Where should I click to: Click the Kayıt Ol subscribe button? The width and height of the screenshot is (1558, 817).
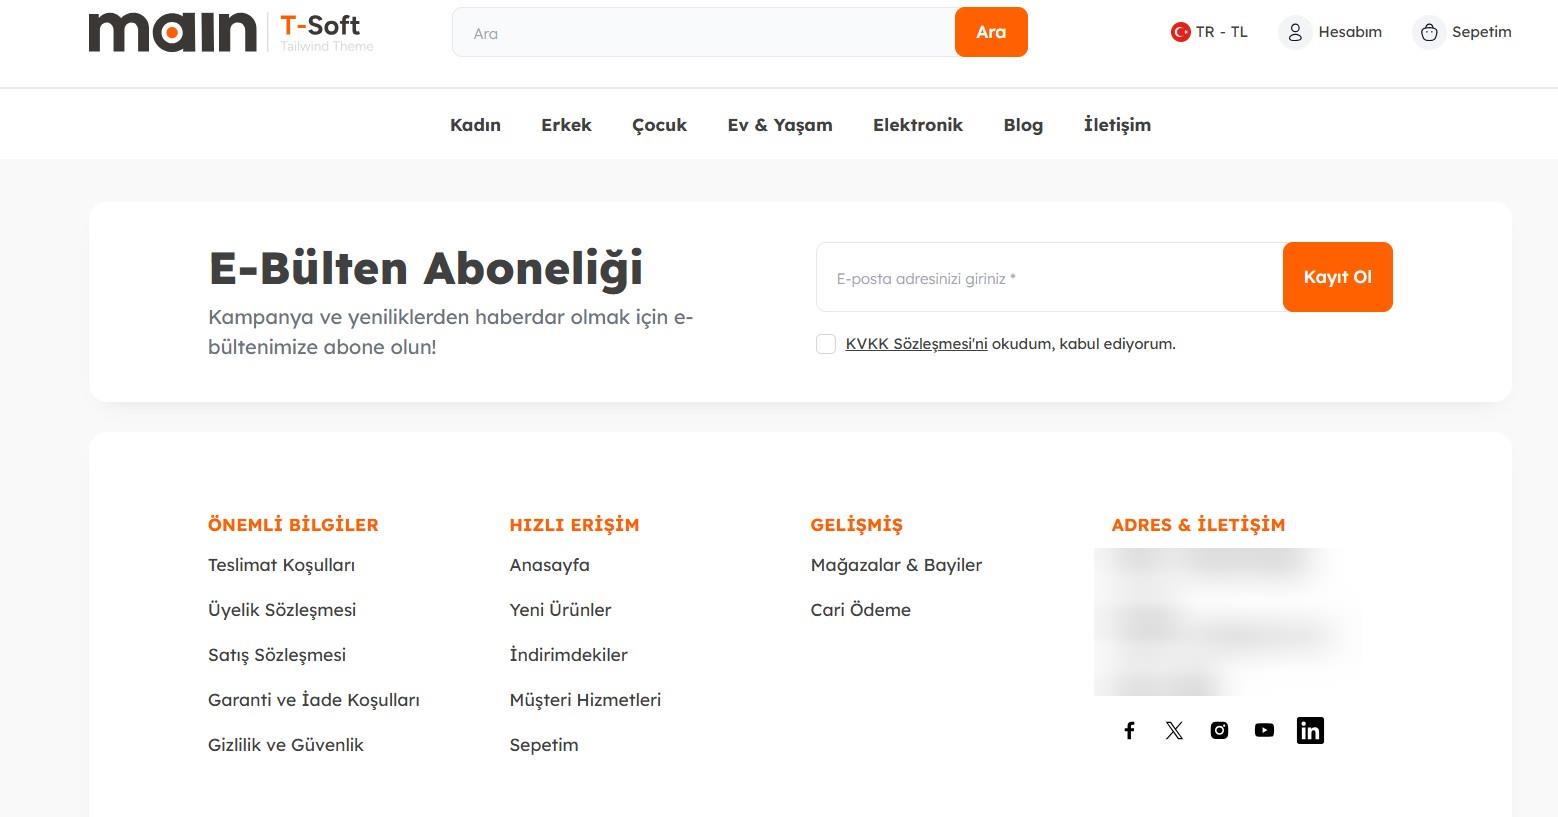click(1337, 277)
